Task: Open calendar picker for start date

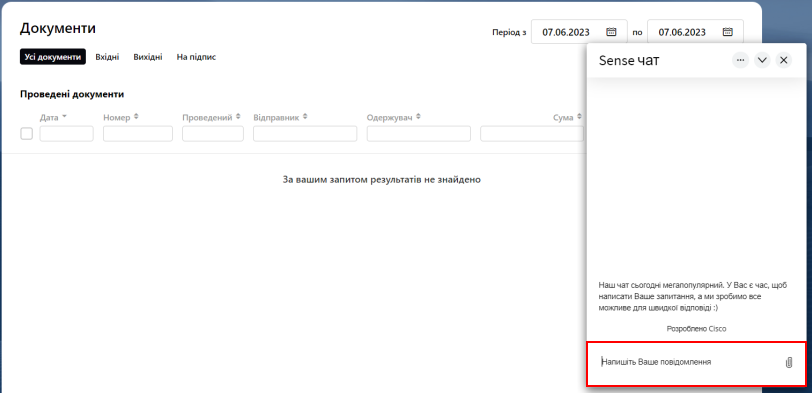Action: click(611, 32)
